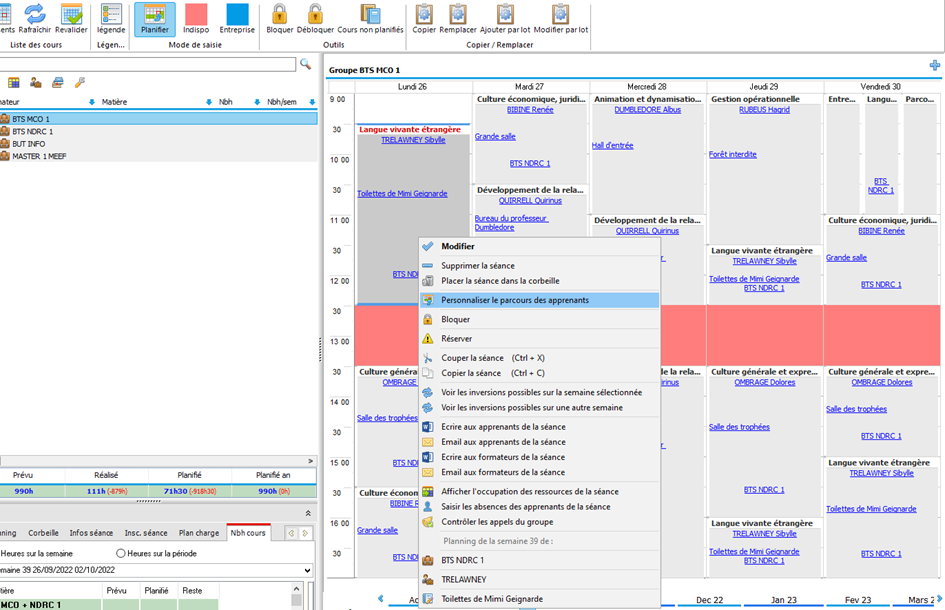This screenshot has width=945, height=610.
Task: Choose Personnaliser le parcours des apprenants
Action: coord(515,300)
